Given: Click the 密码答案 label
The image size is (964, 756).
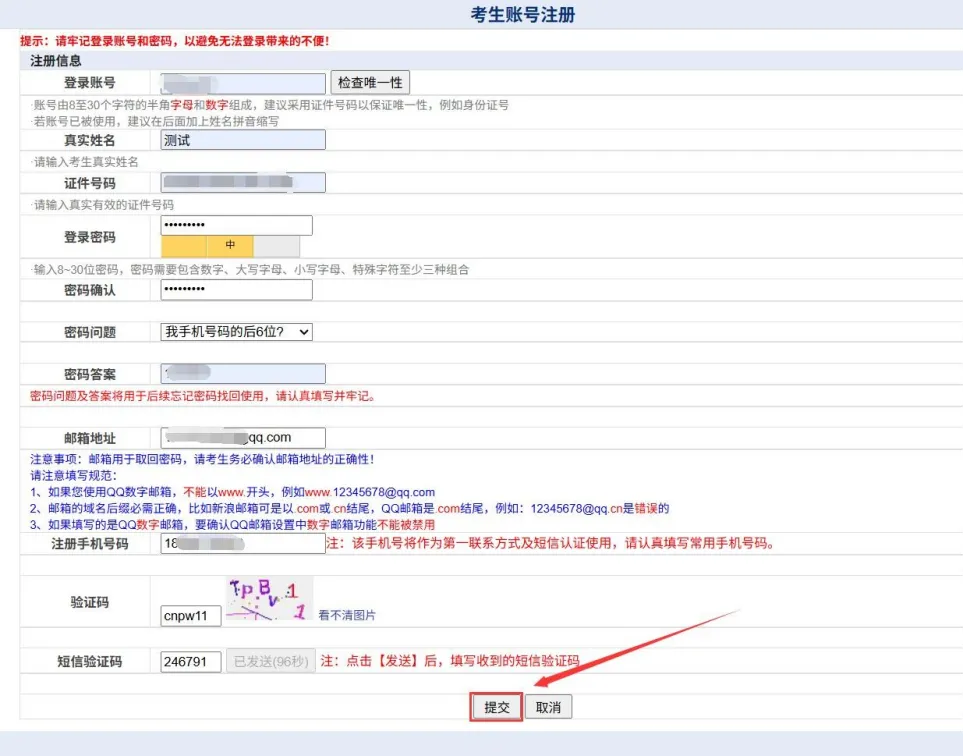Looking at the screenshot, I should (90, 374).
